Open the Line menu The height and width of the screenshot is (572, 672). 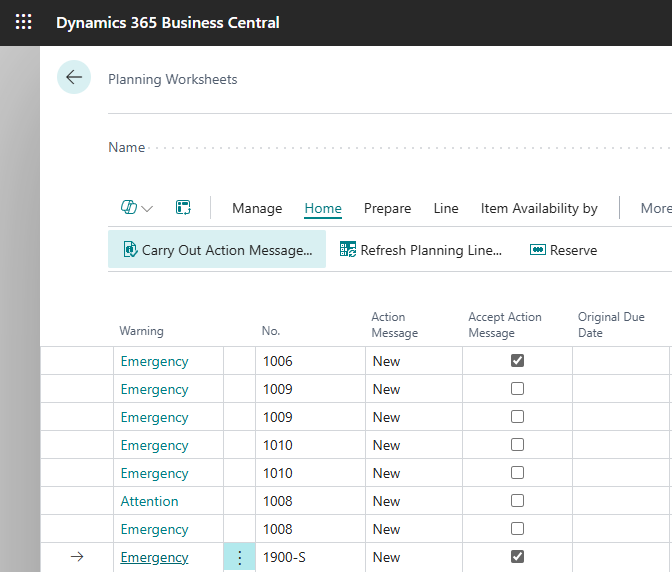(x=446, y=208)
